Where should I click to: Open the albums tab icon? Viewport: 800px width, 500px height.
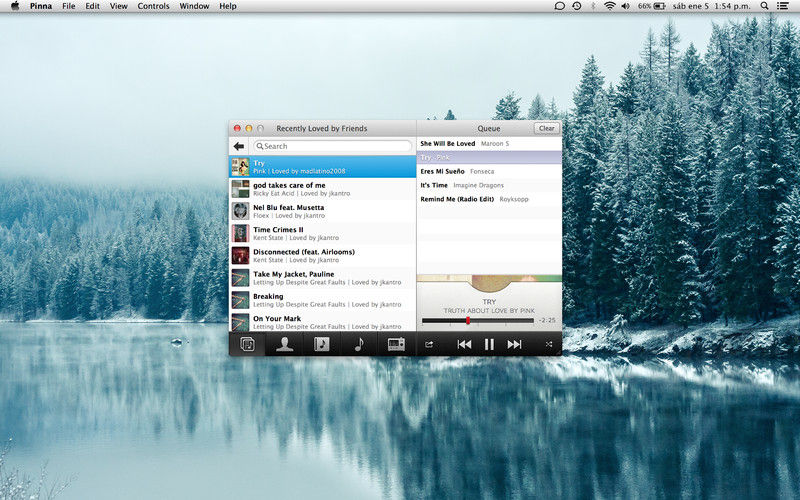point(321,344)
